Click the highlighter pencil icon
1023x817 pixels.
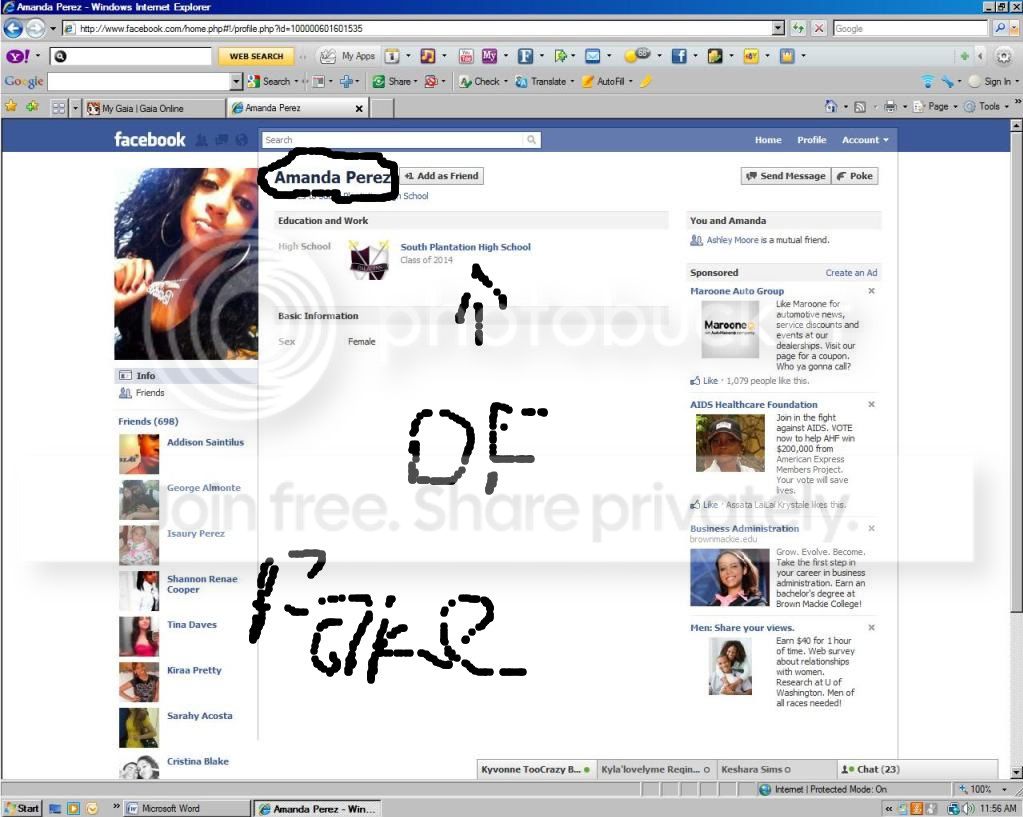pos(645,82)
